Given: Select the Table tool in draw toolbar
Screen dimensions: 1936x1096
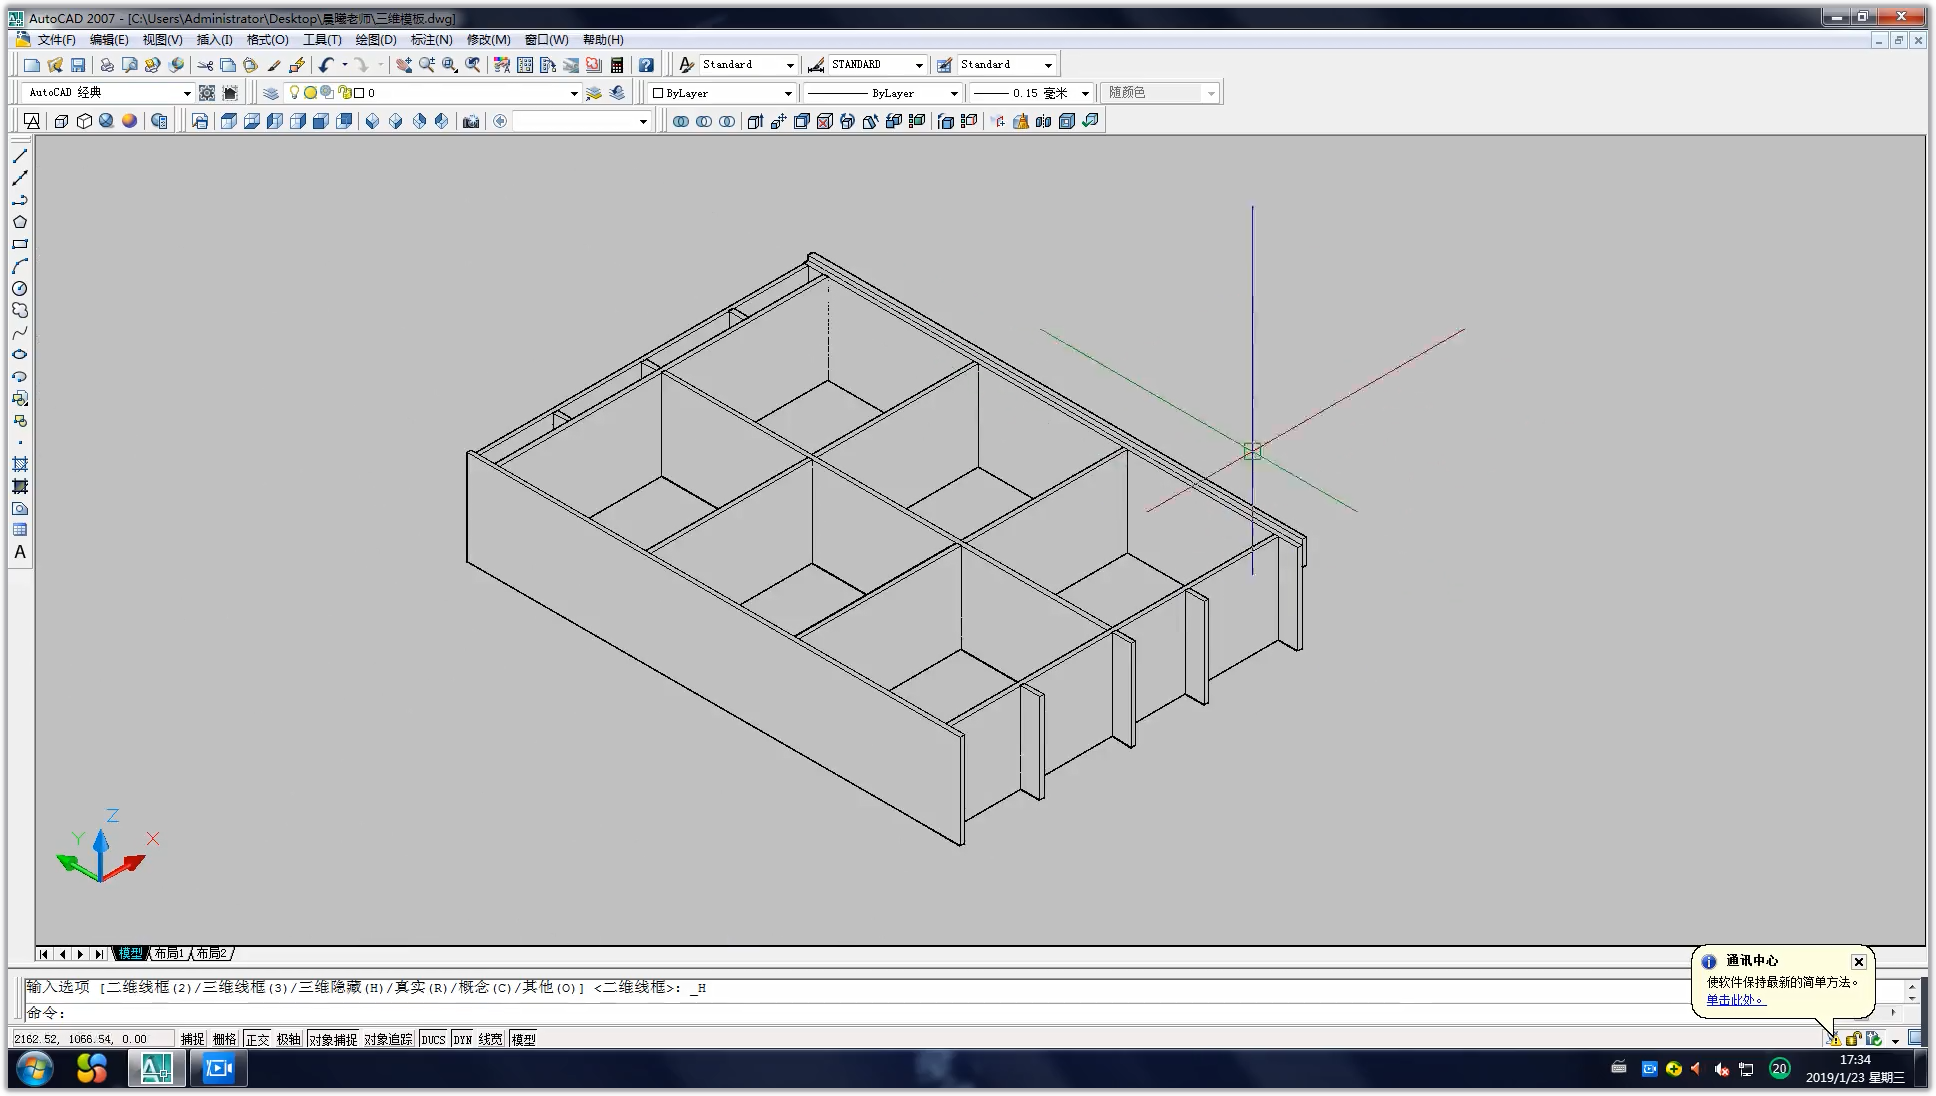Looking at the screenshot, I should coord(20,530).
